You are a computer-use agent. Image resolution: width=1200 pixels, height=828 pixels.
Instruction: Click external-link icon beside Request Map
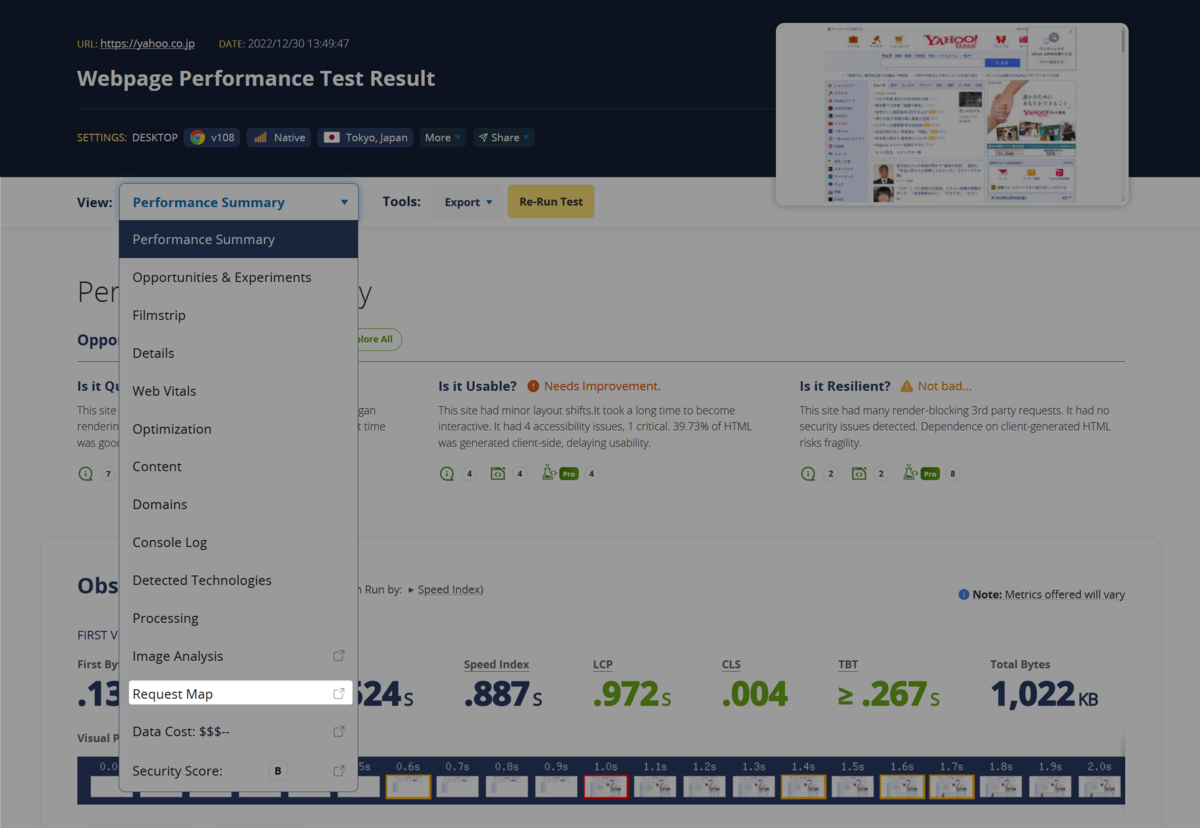pos(339,694)
